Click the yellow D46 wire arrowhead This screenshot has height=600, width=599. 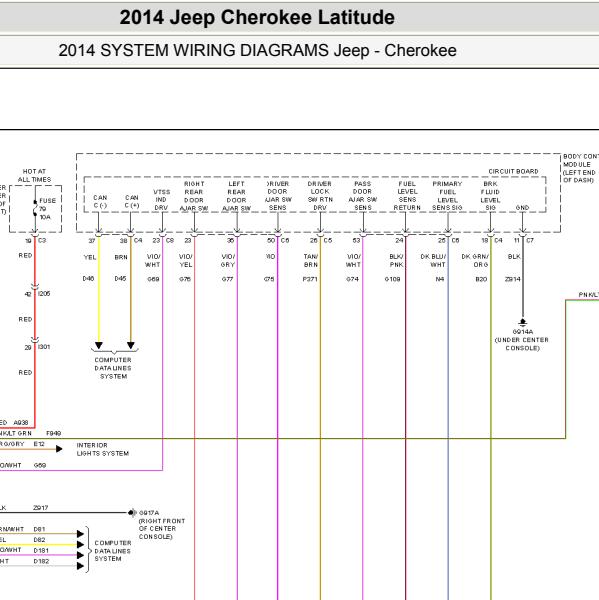pos(99,345)
